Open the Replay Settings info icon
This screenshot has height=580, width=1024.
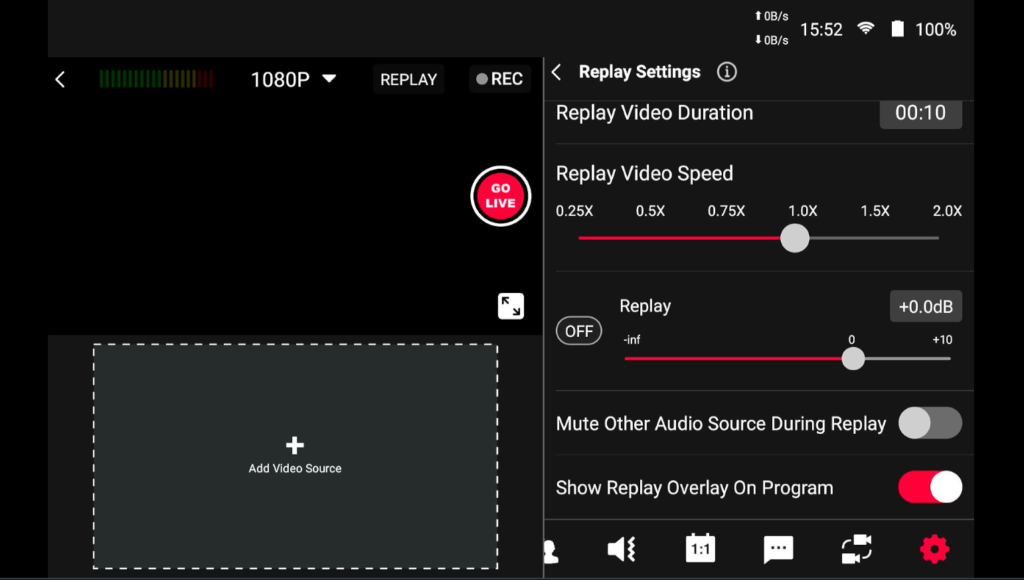[727, 72]
